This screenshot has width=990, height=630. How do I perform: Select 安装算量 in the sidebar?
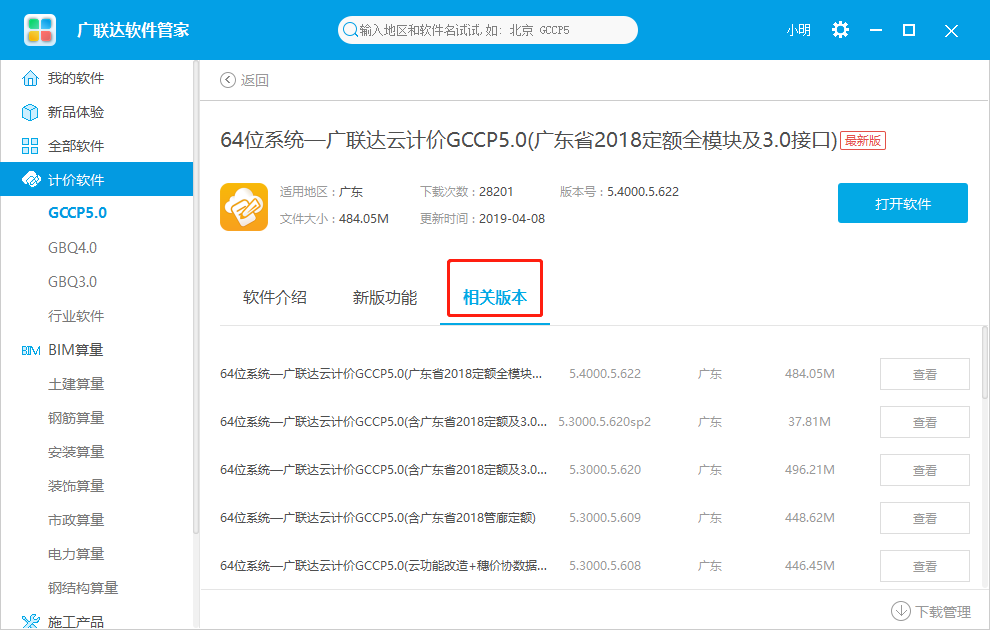pos(76,452)
